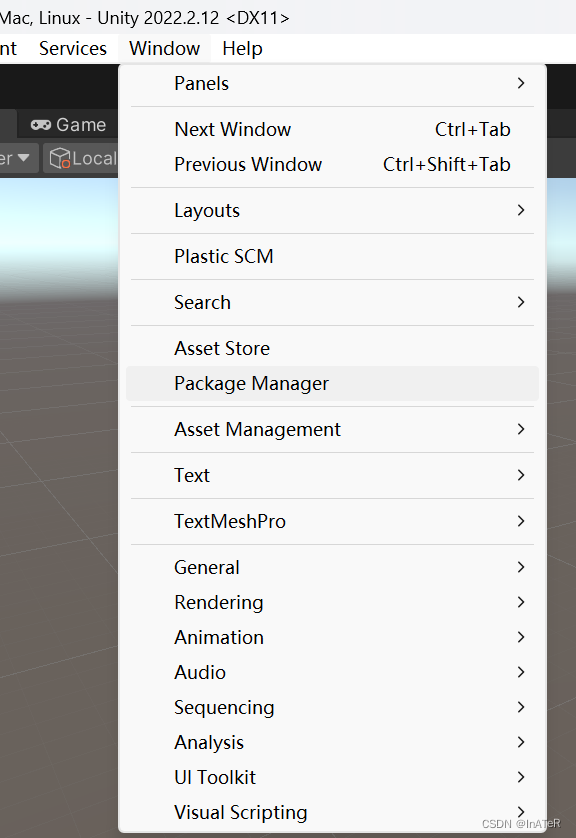This screenshot has height=838, width=576.
Task: Expand the Layouts submenu
Action: tap(519, 210)
